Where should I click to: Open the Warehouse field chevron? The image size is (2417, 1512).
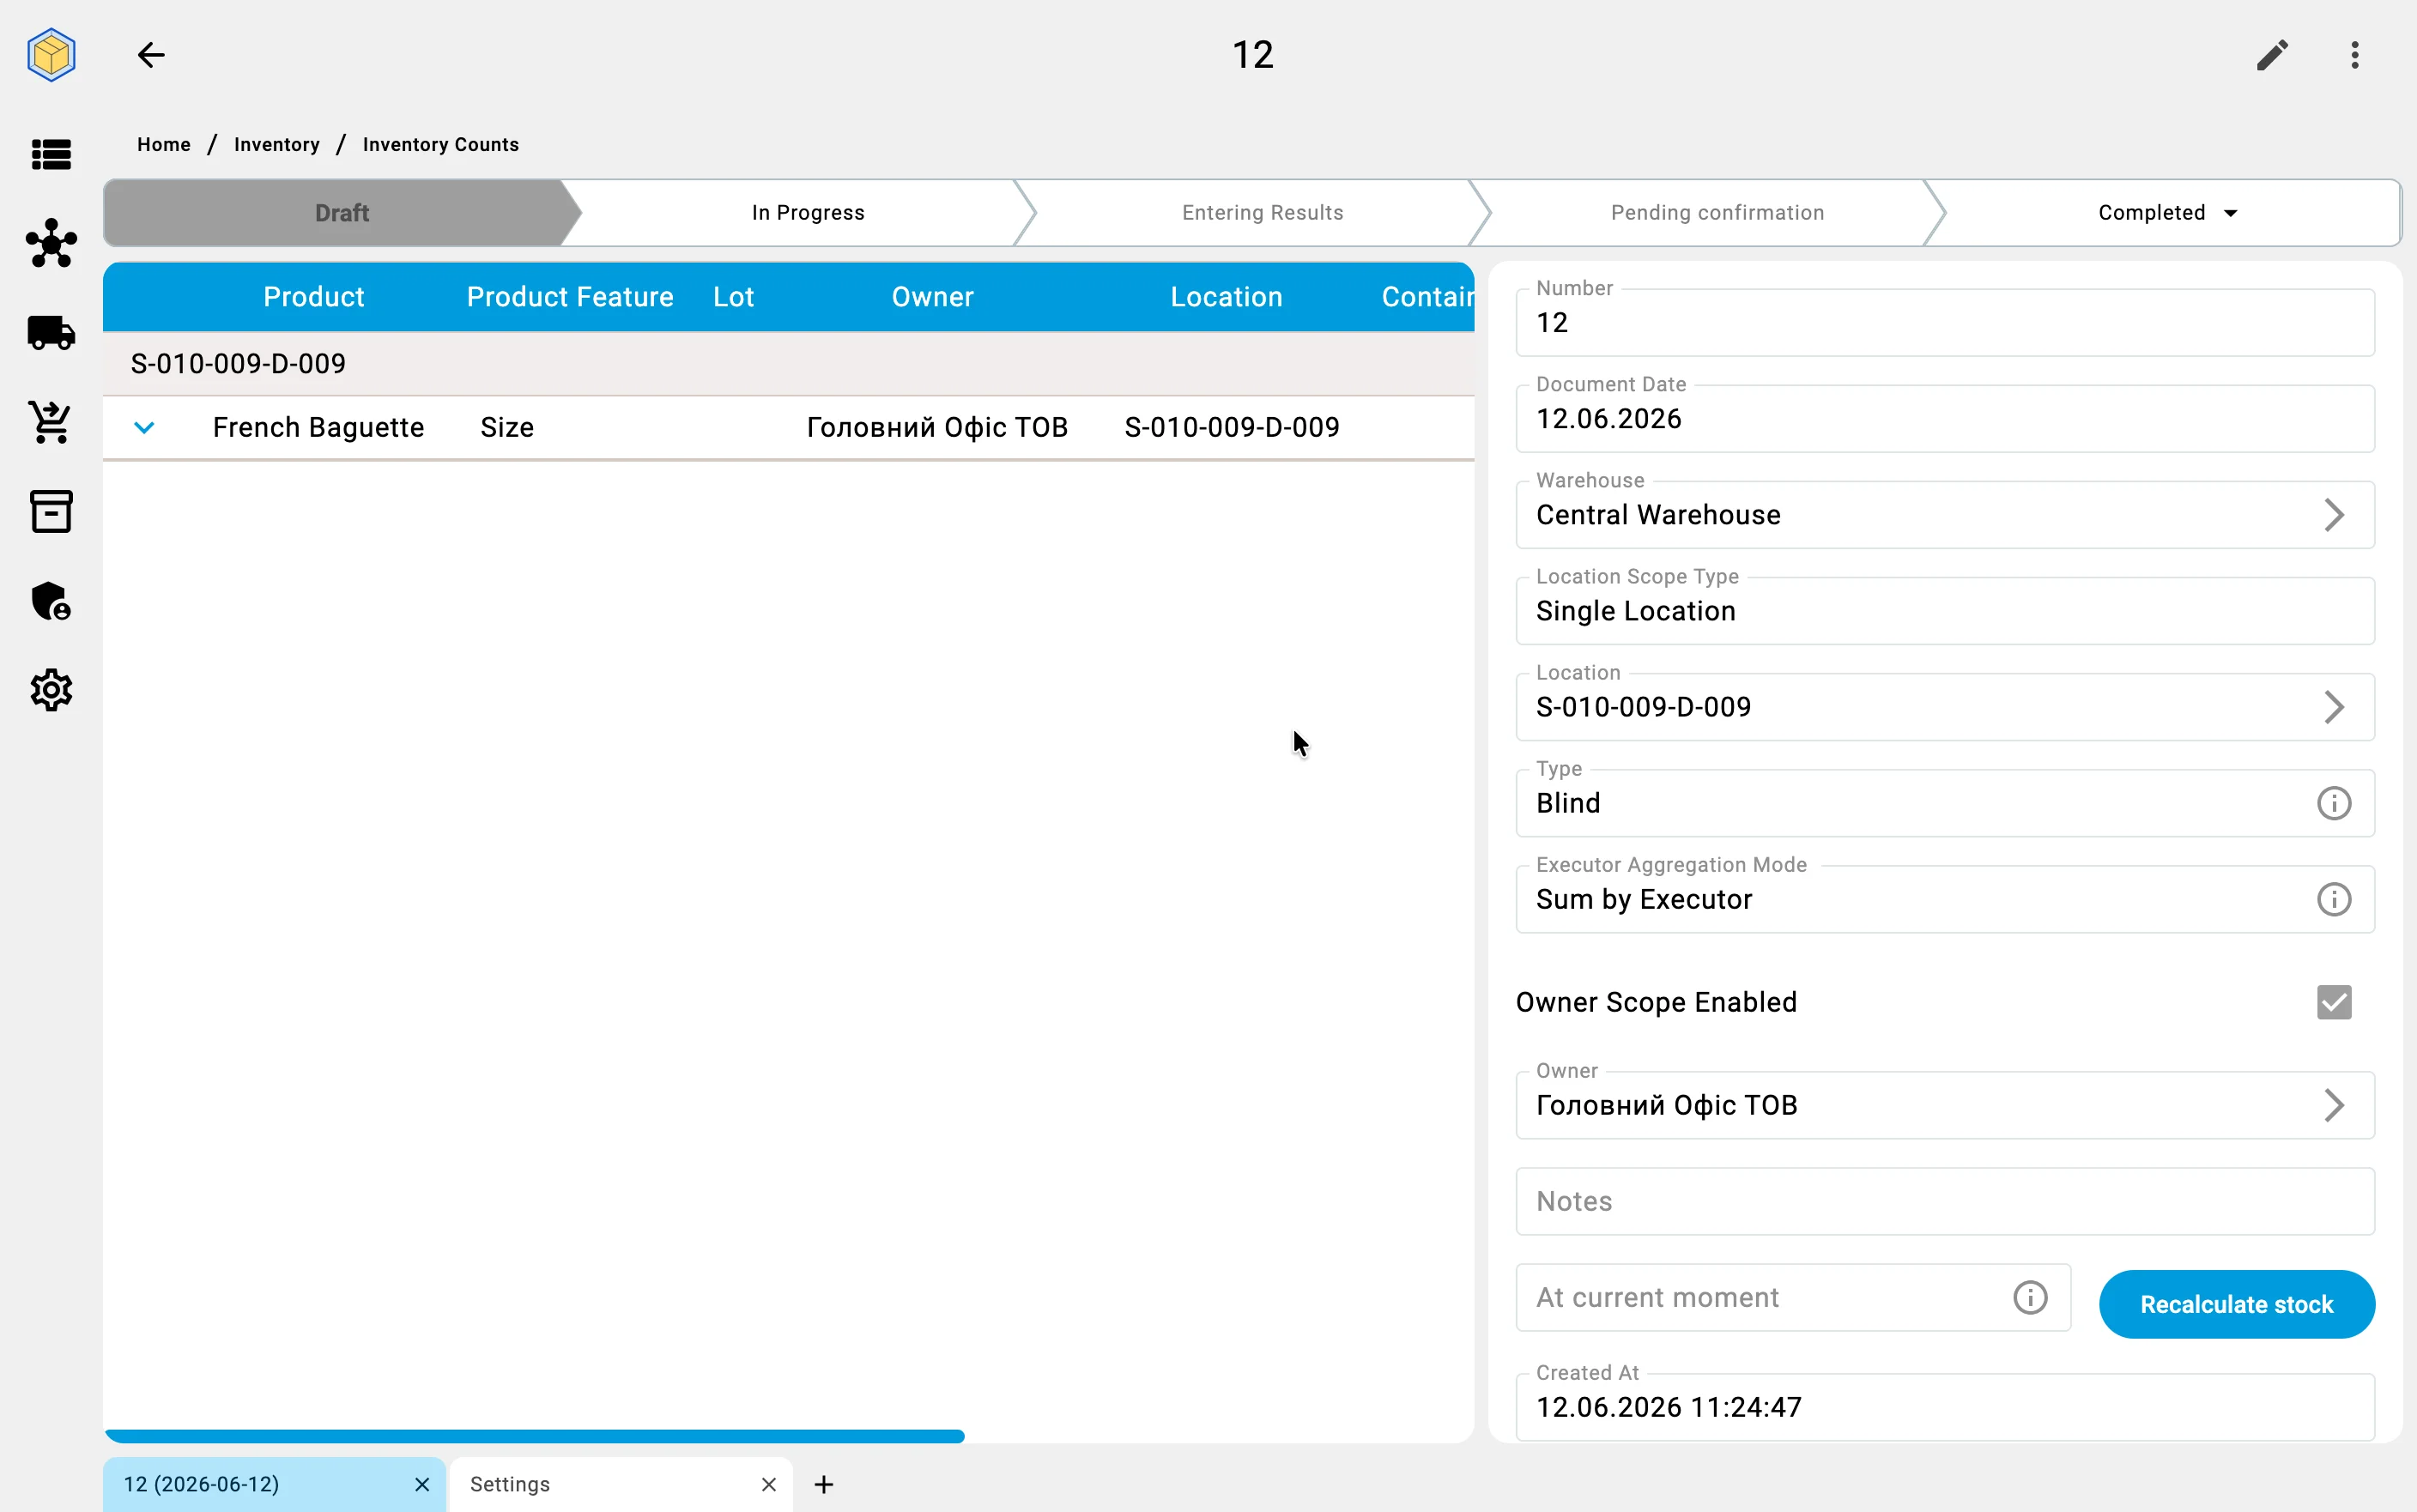2333,515
